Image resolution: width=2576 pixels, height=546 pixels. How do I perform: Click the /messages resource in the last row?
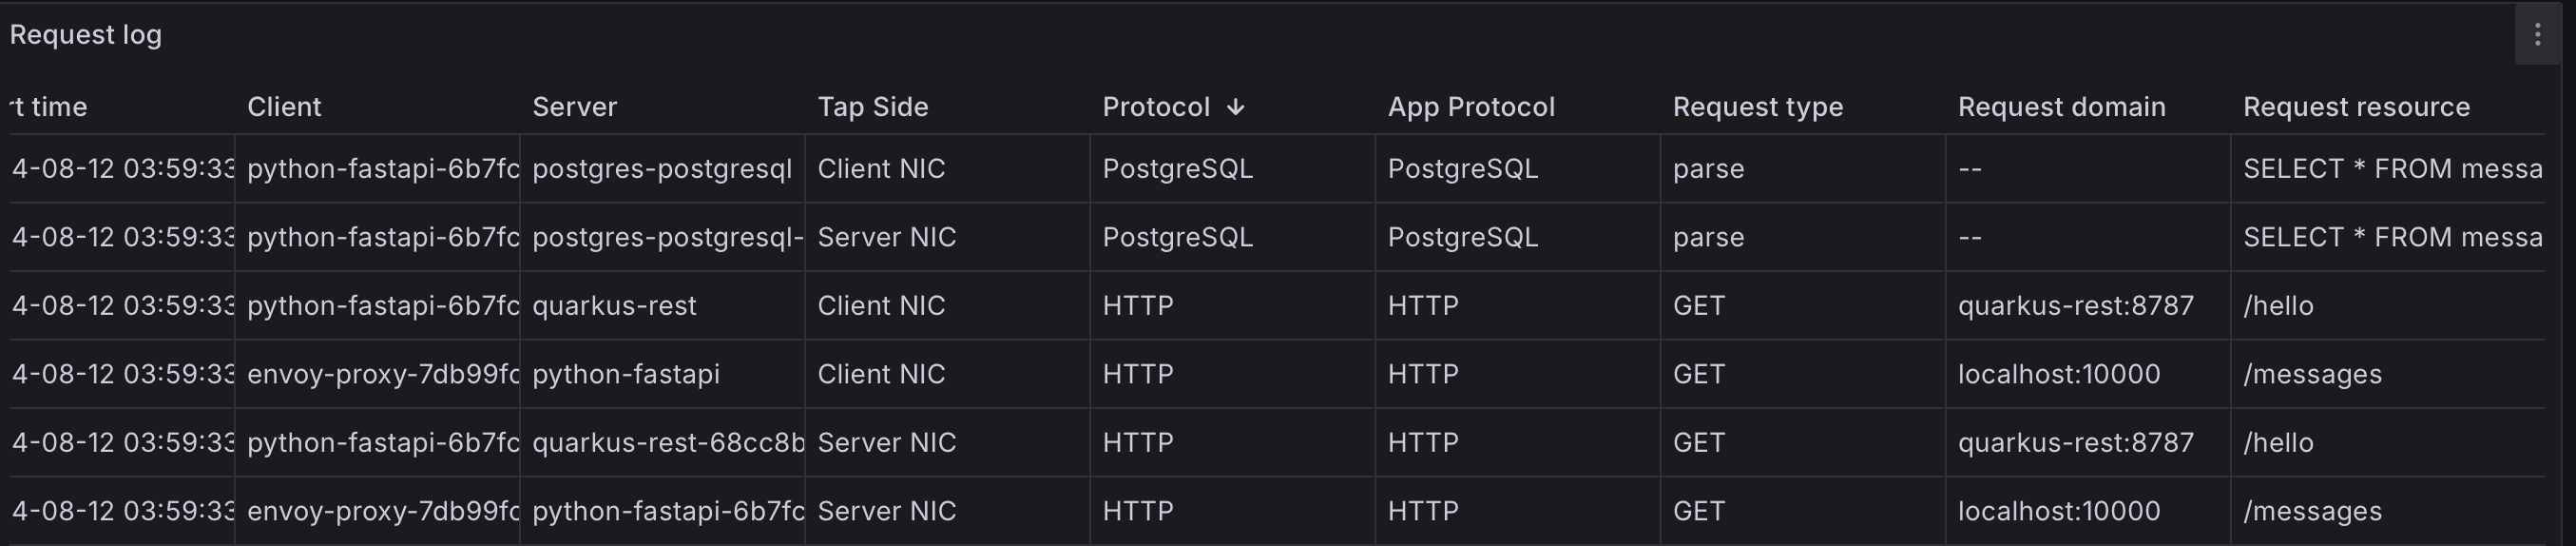2312,511
